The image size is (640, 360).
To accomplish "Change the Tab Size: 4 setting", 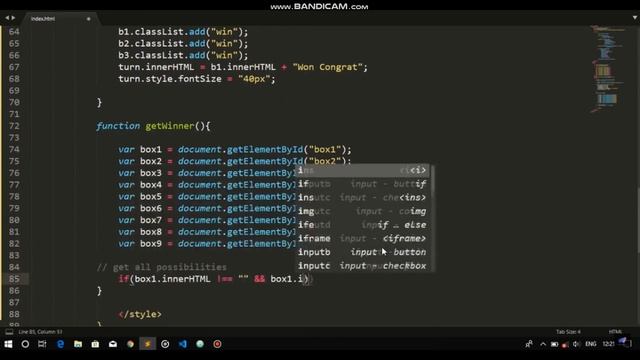I will 568,332.
